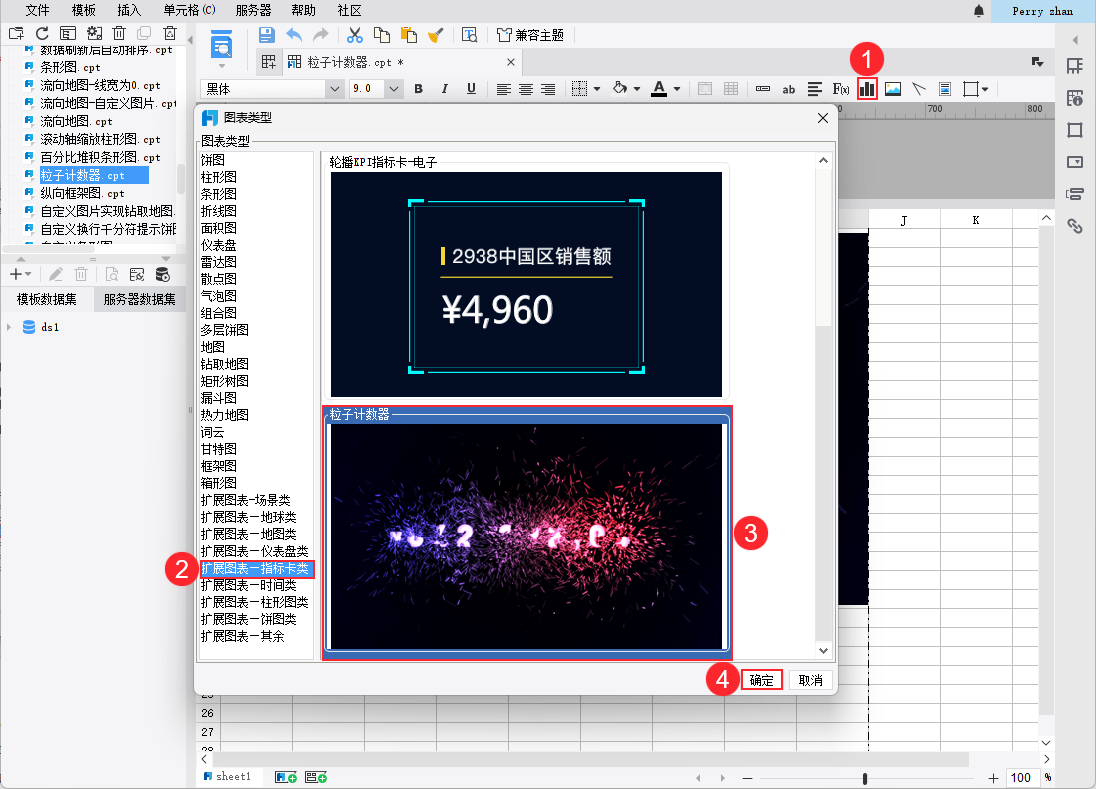Open 纵向框架图.cpt in file tree
This screenshot has width=1096, height=789.
coord(82,193)
